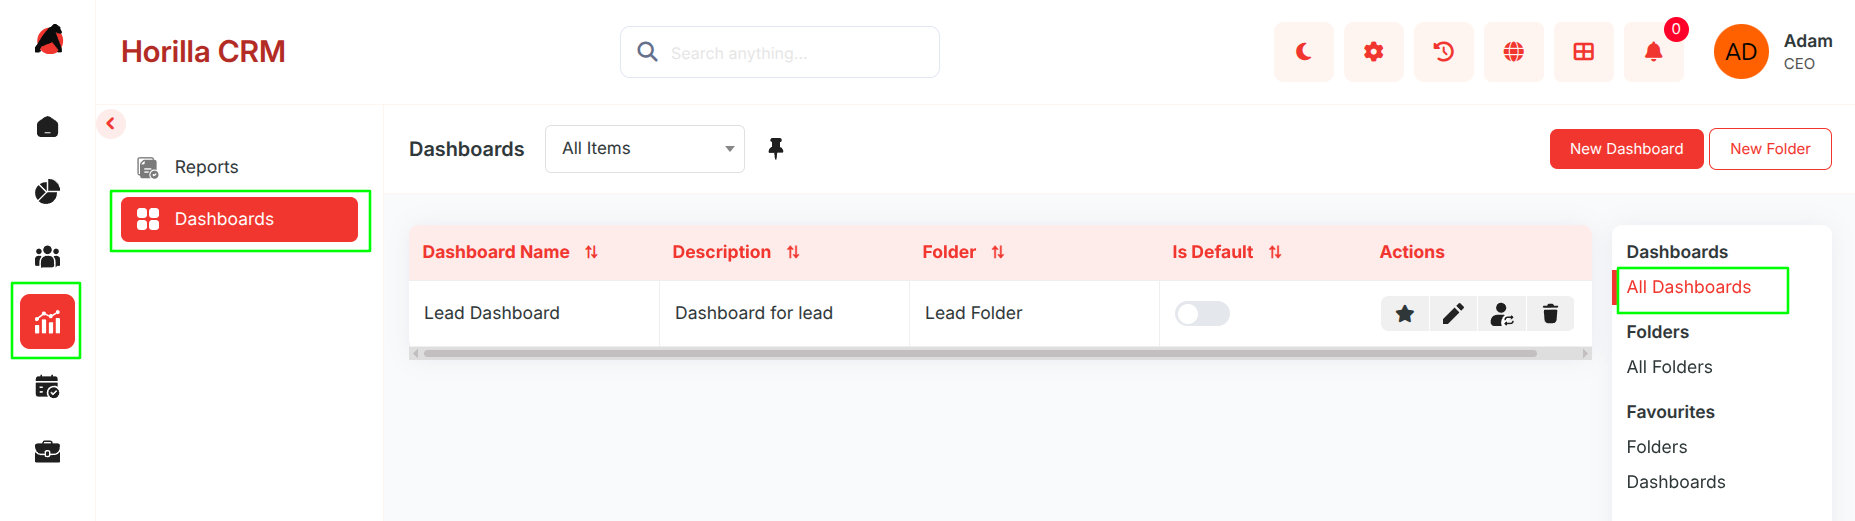Mark Lead Dashboard as favourite star
1855x521 pixels.
coord(1404,314)
